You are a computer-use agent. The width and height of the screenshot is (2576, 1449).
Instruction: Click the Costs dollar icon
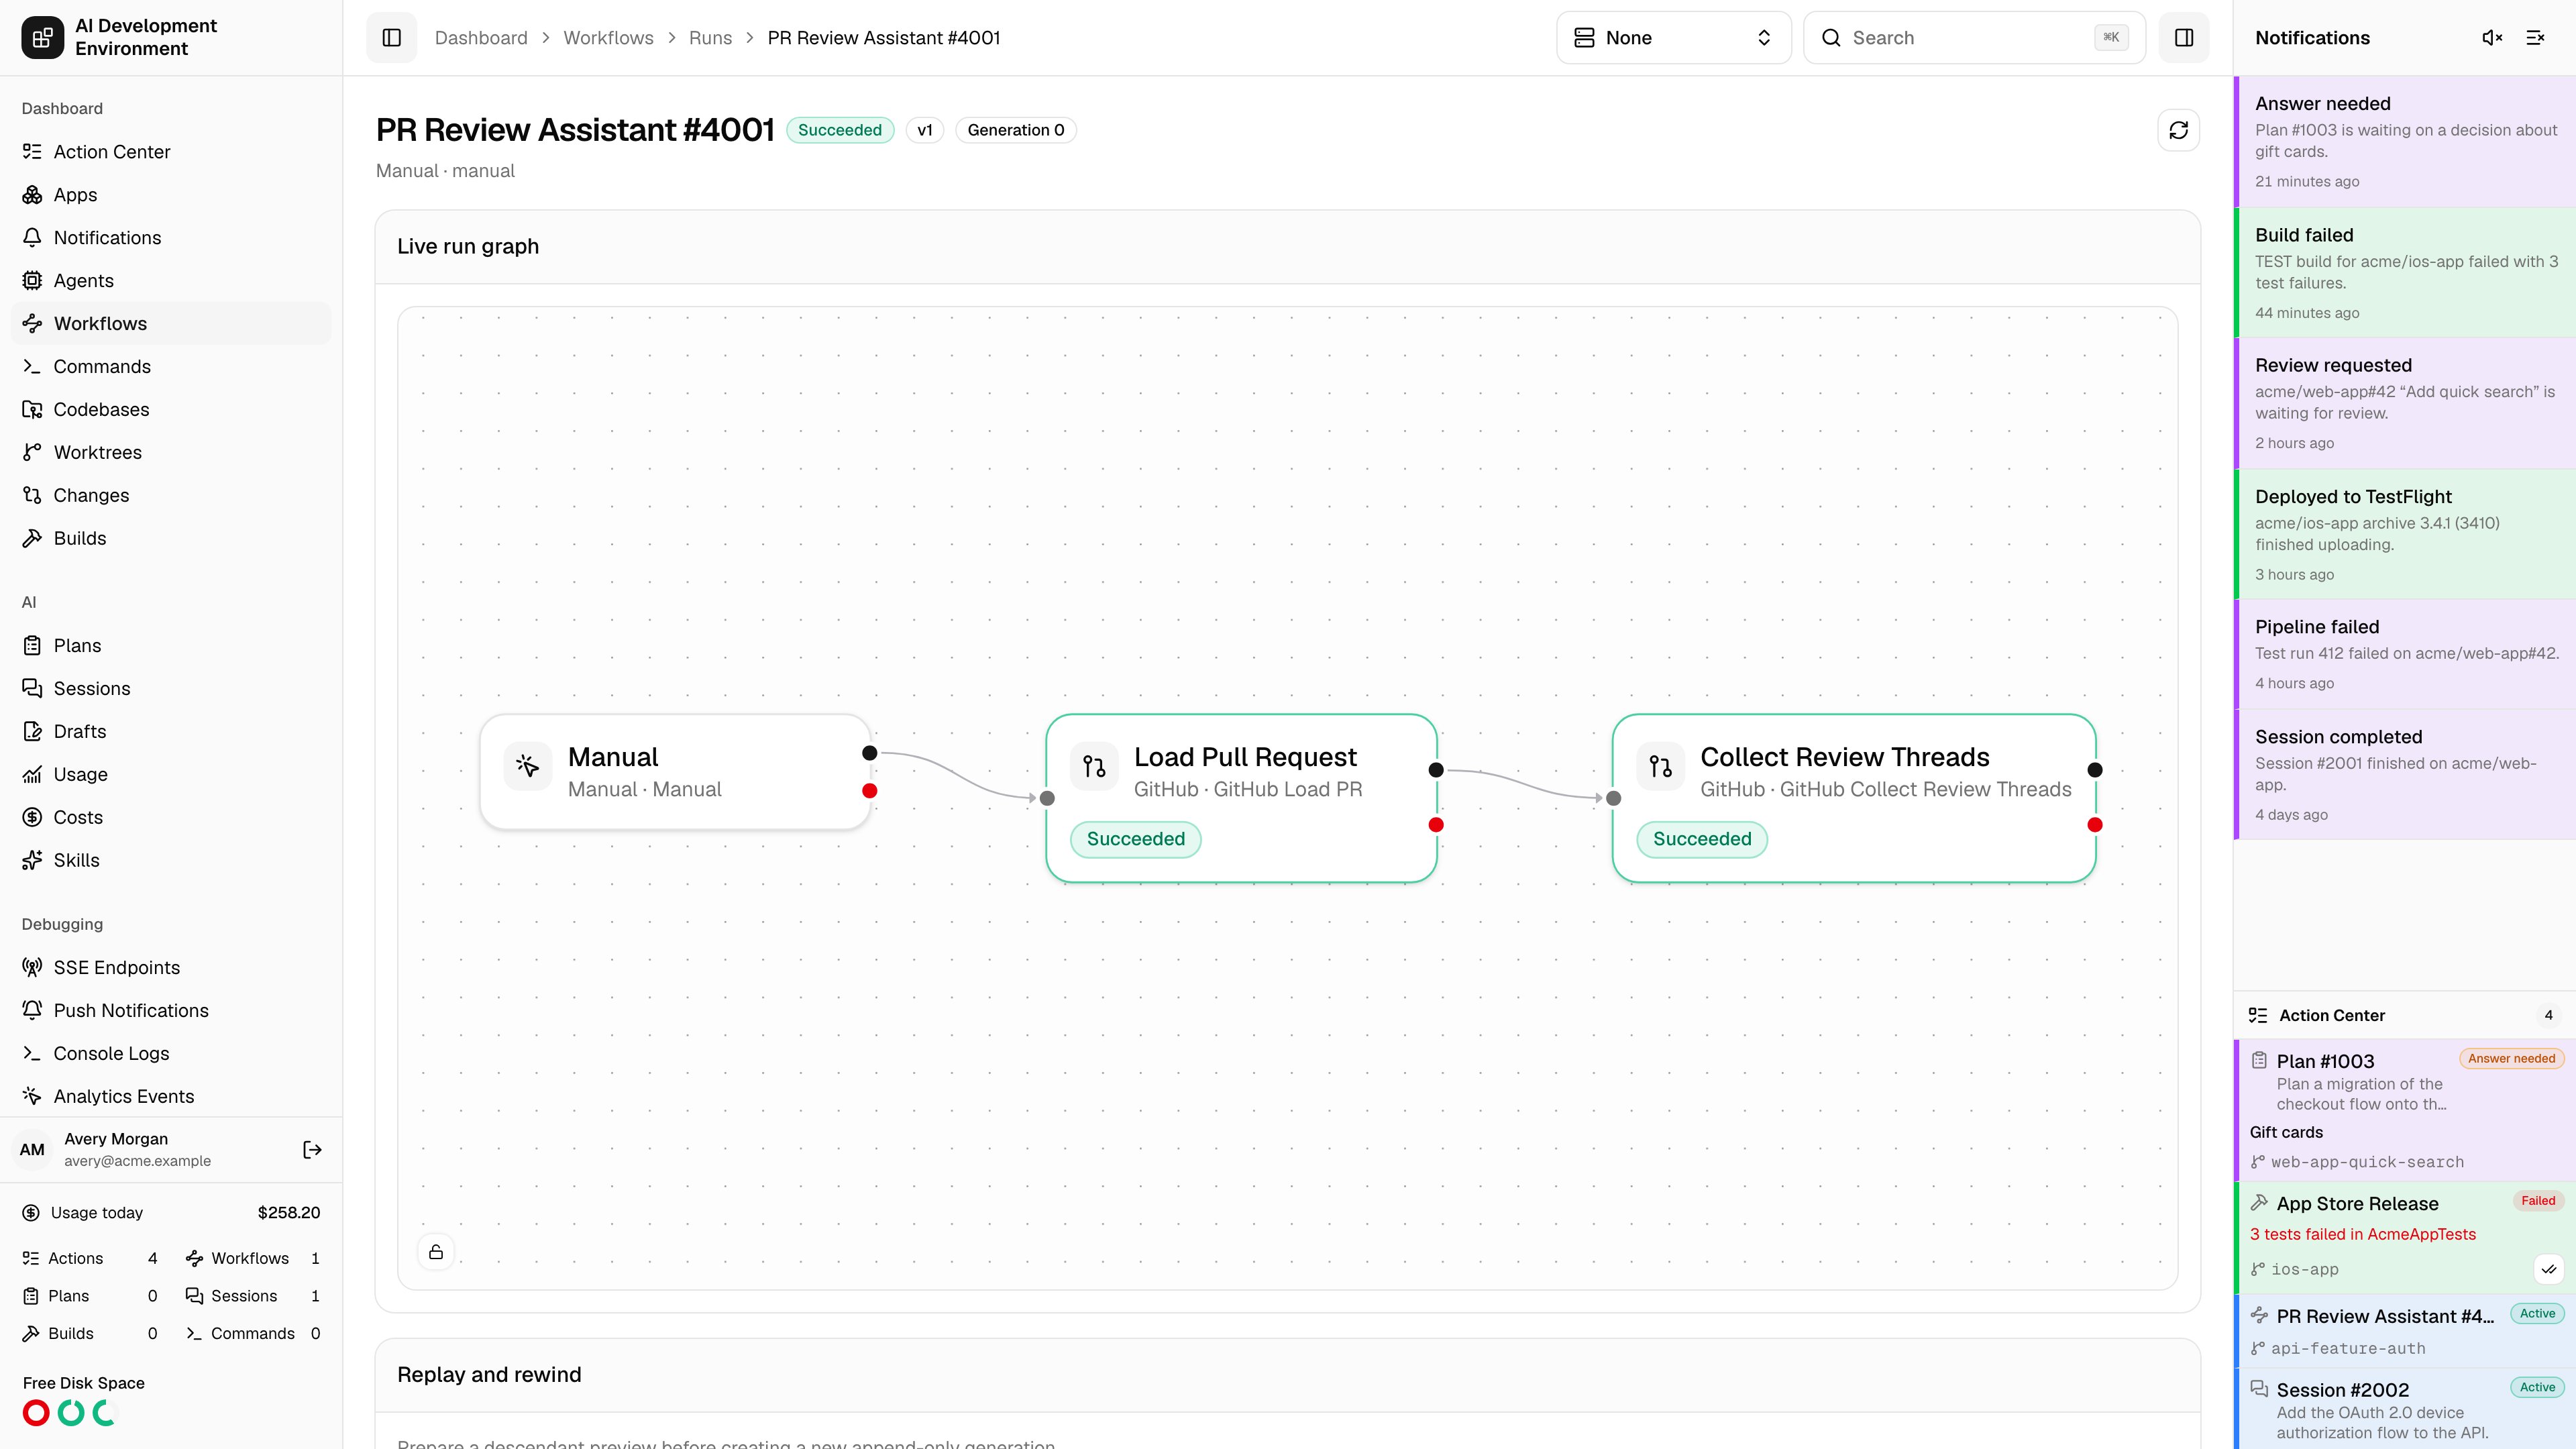pyautogui.click(x=32, y=818)
